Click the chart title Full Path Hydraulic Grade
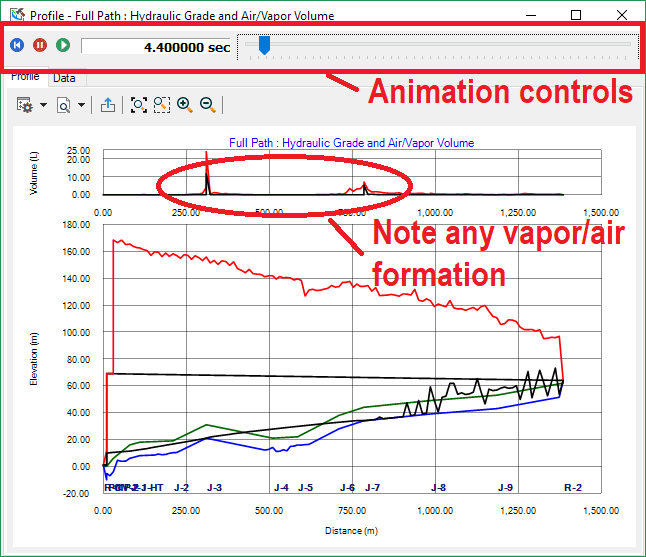 [351, 143]
